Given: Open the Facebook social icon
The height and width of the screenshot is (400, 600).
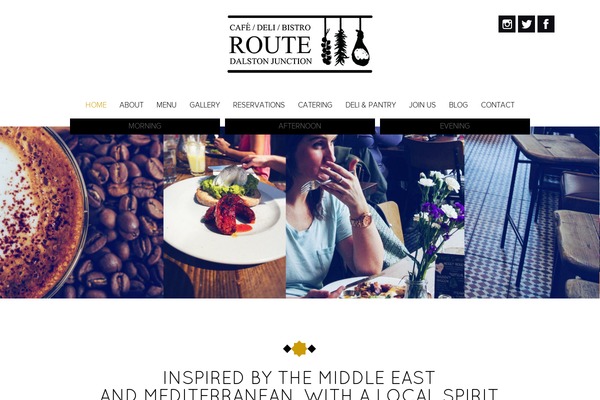Looking at the screenshot, I should (x=546, y=24).
